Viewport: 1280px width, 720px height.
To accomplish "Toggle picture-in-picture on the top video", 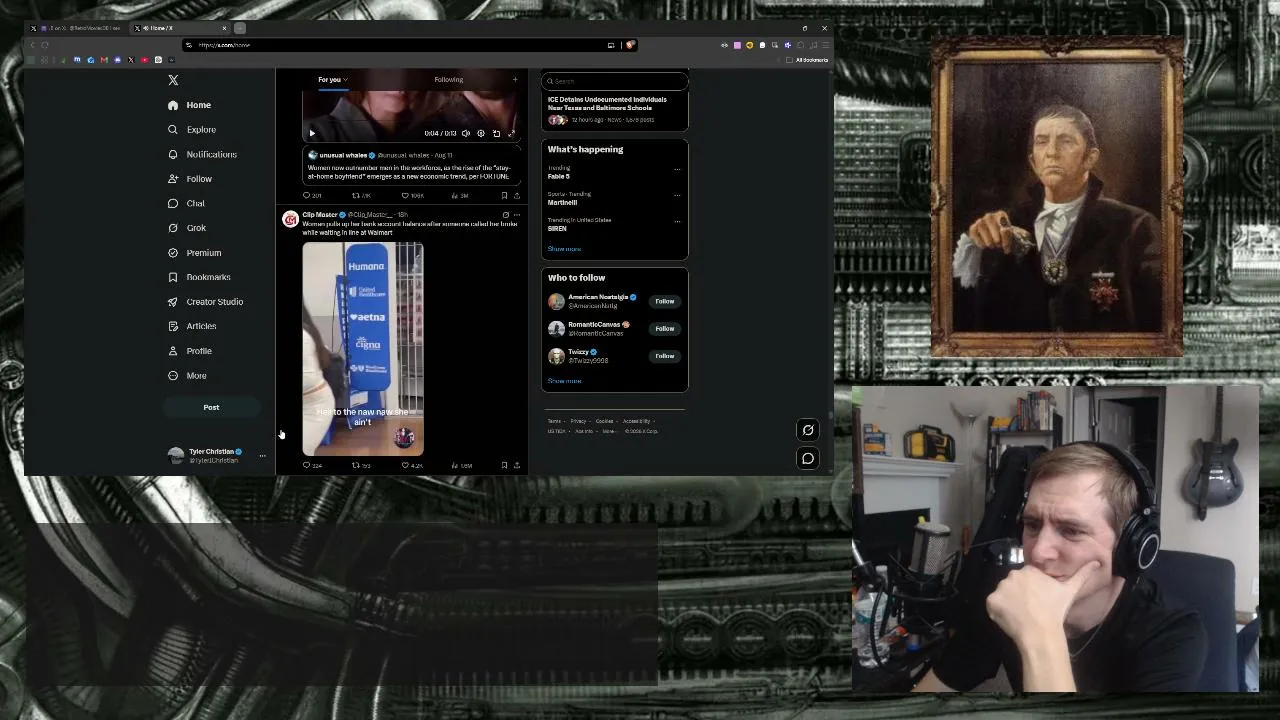I will click(x=496, y=133).
